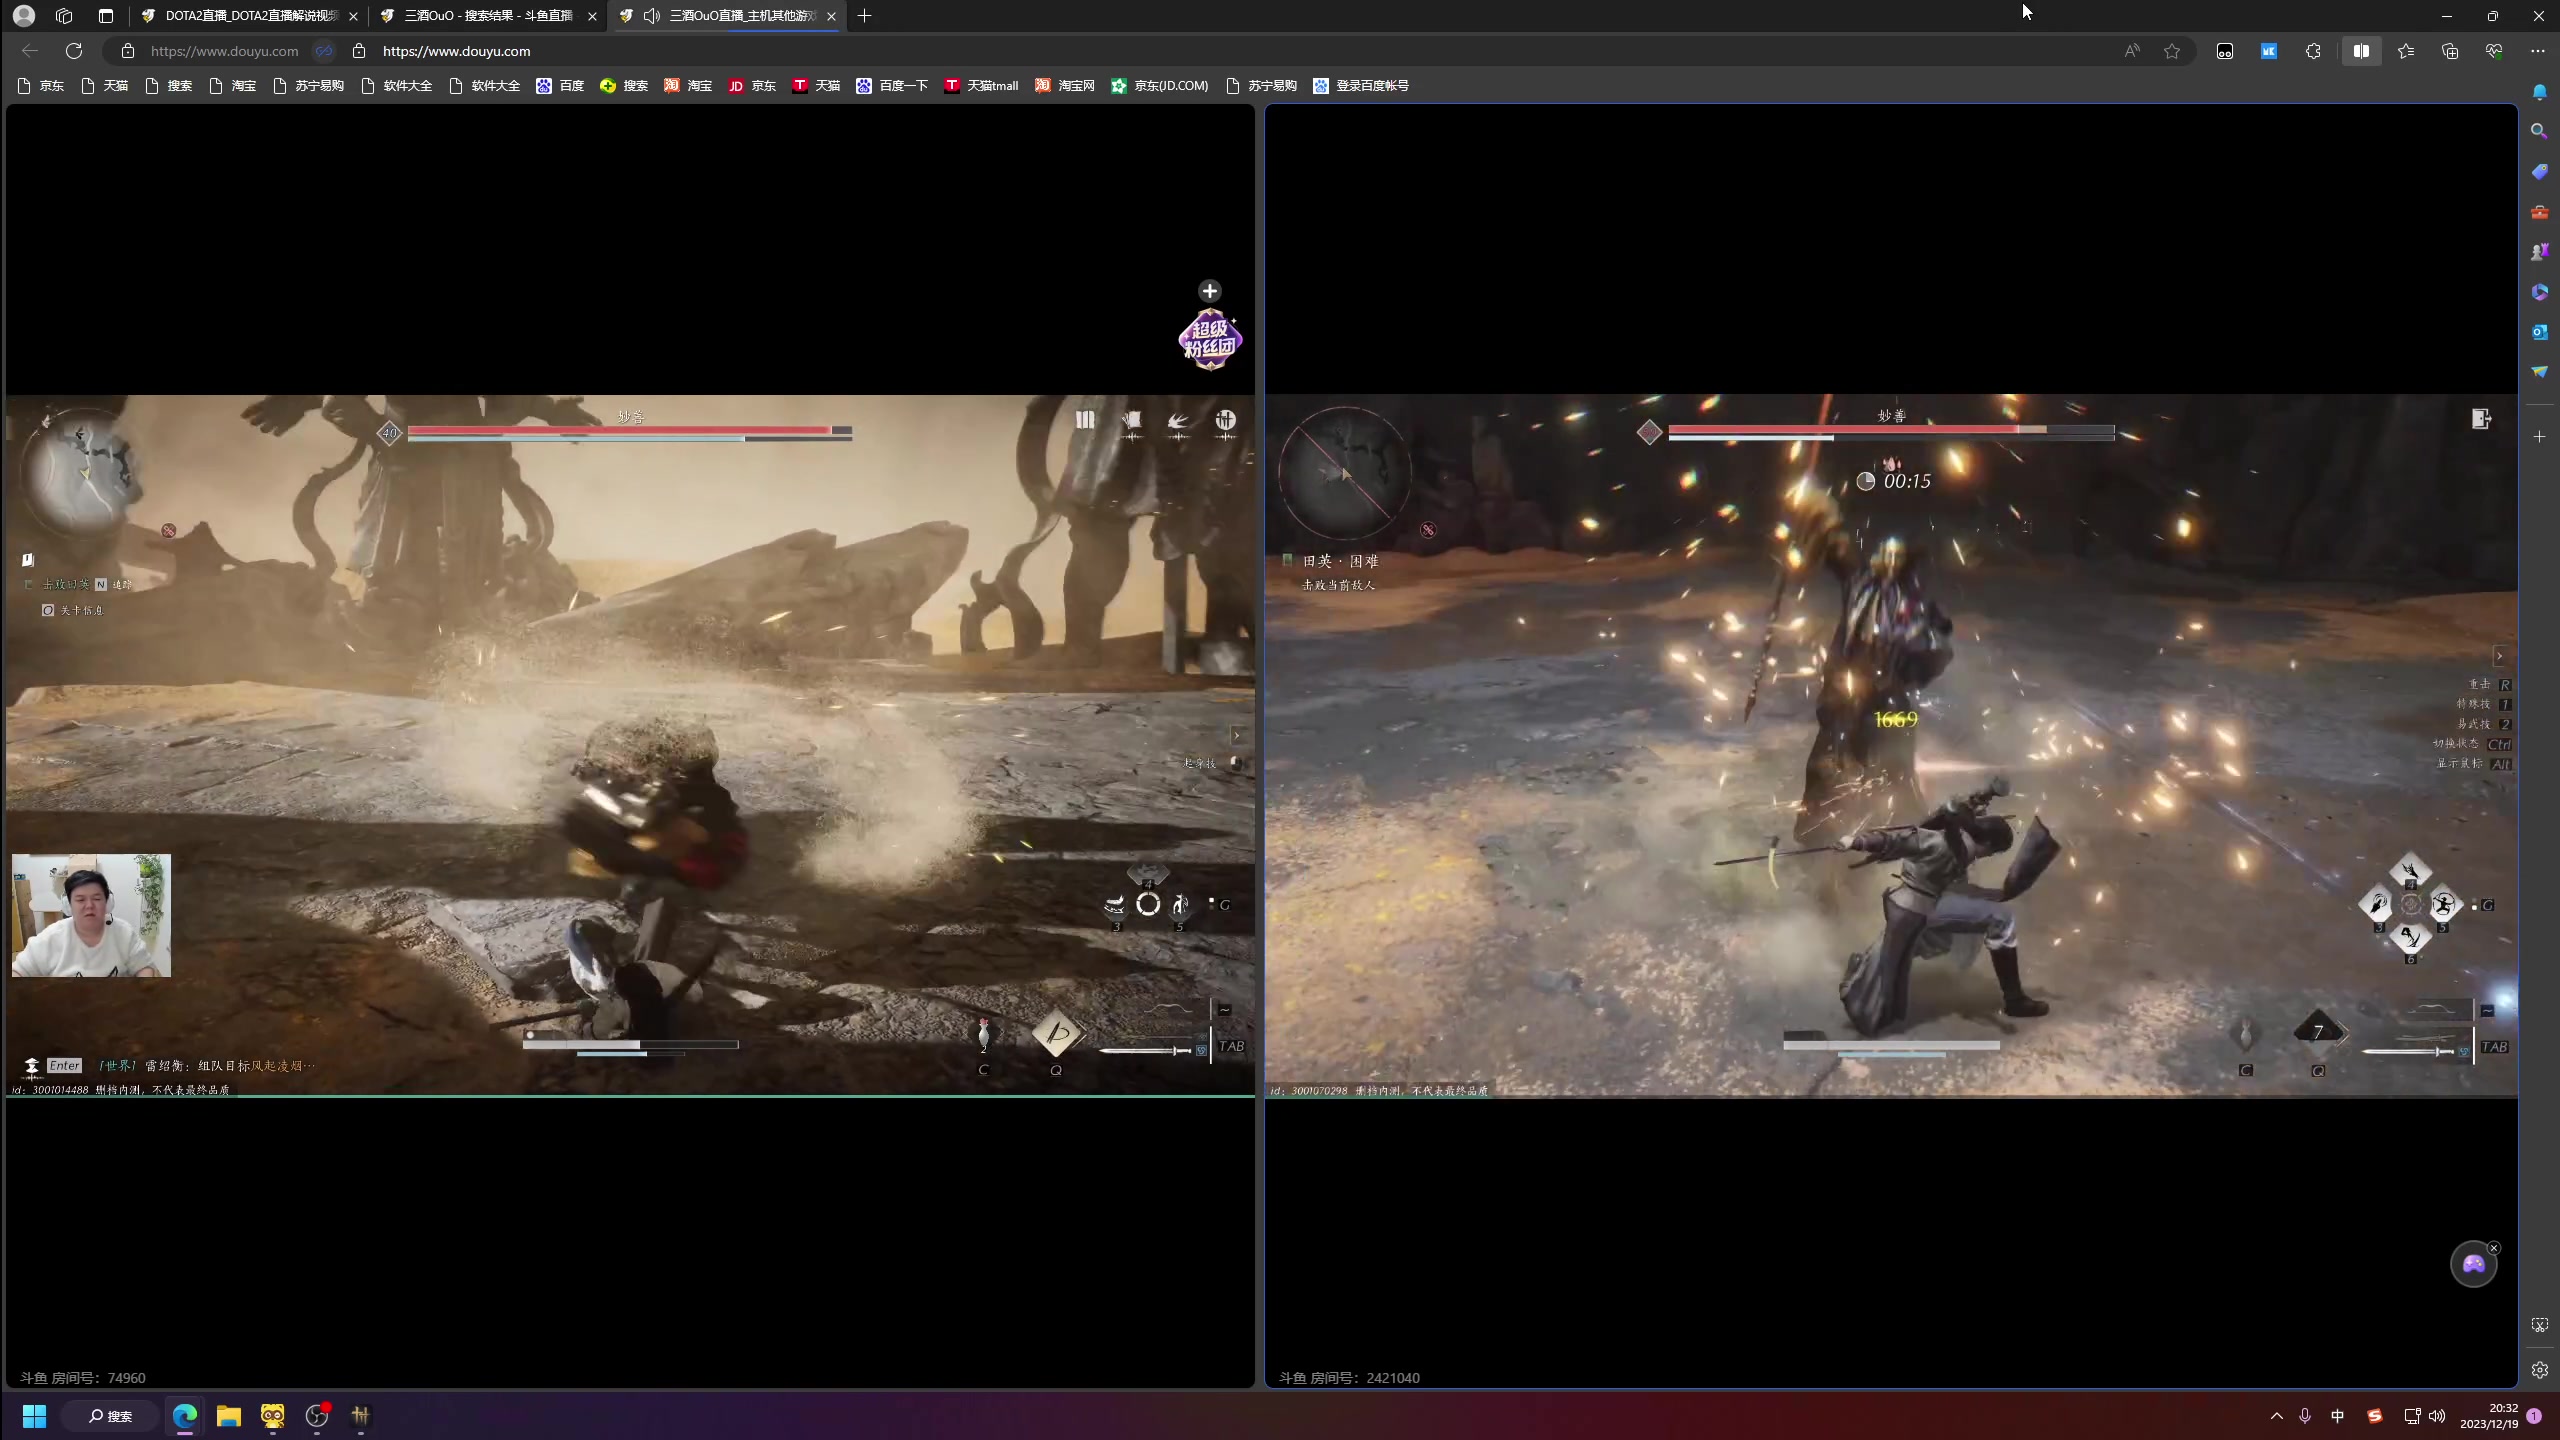This screenshot has height=1440, width=2560.
Task: Expand the right stream side arrow
Action: click(2499, 656)
